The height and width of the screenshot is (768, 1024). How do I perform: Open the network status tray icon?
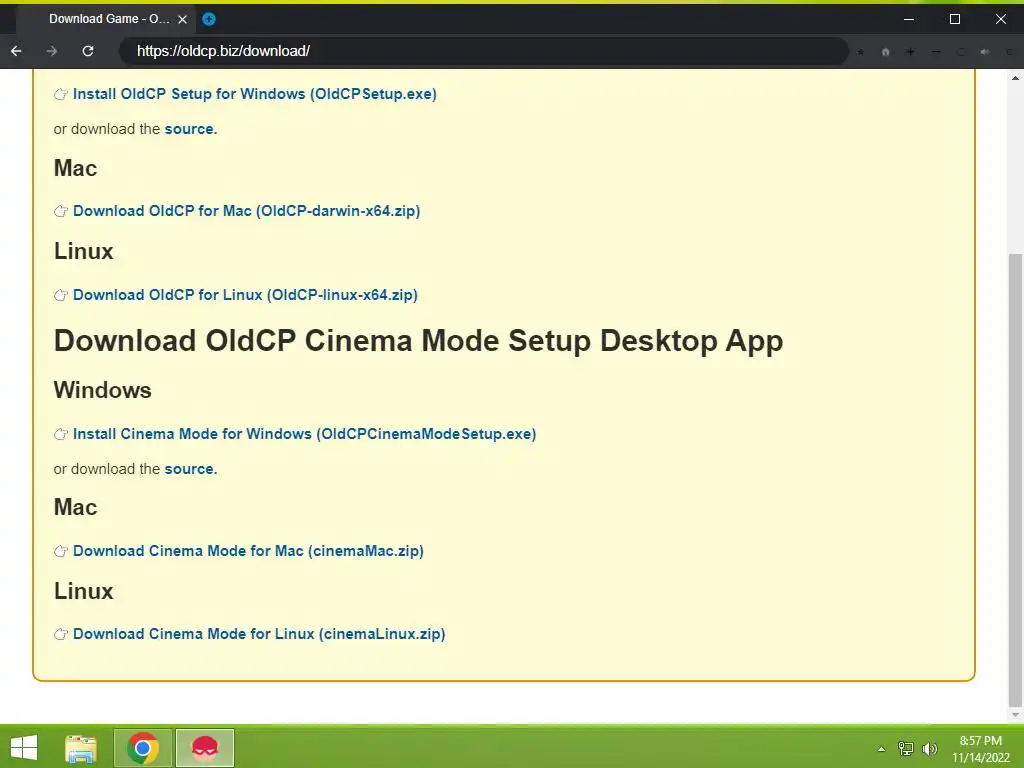tap(906, 748)
